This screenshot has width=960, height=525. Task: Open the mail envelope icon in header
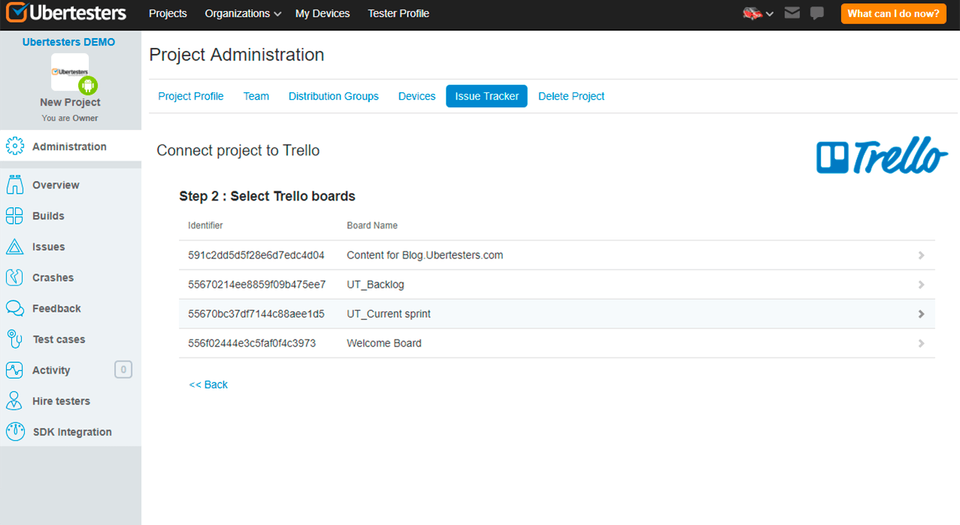(792, 14)
